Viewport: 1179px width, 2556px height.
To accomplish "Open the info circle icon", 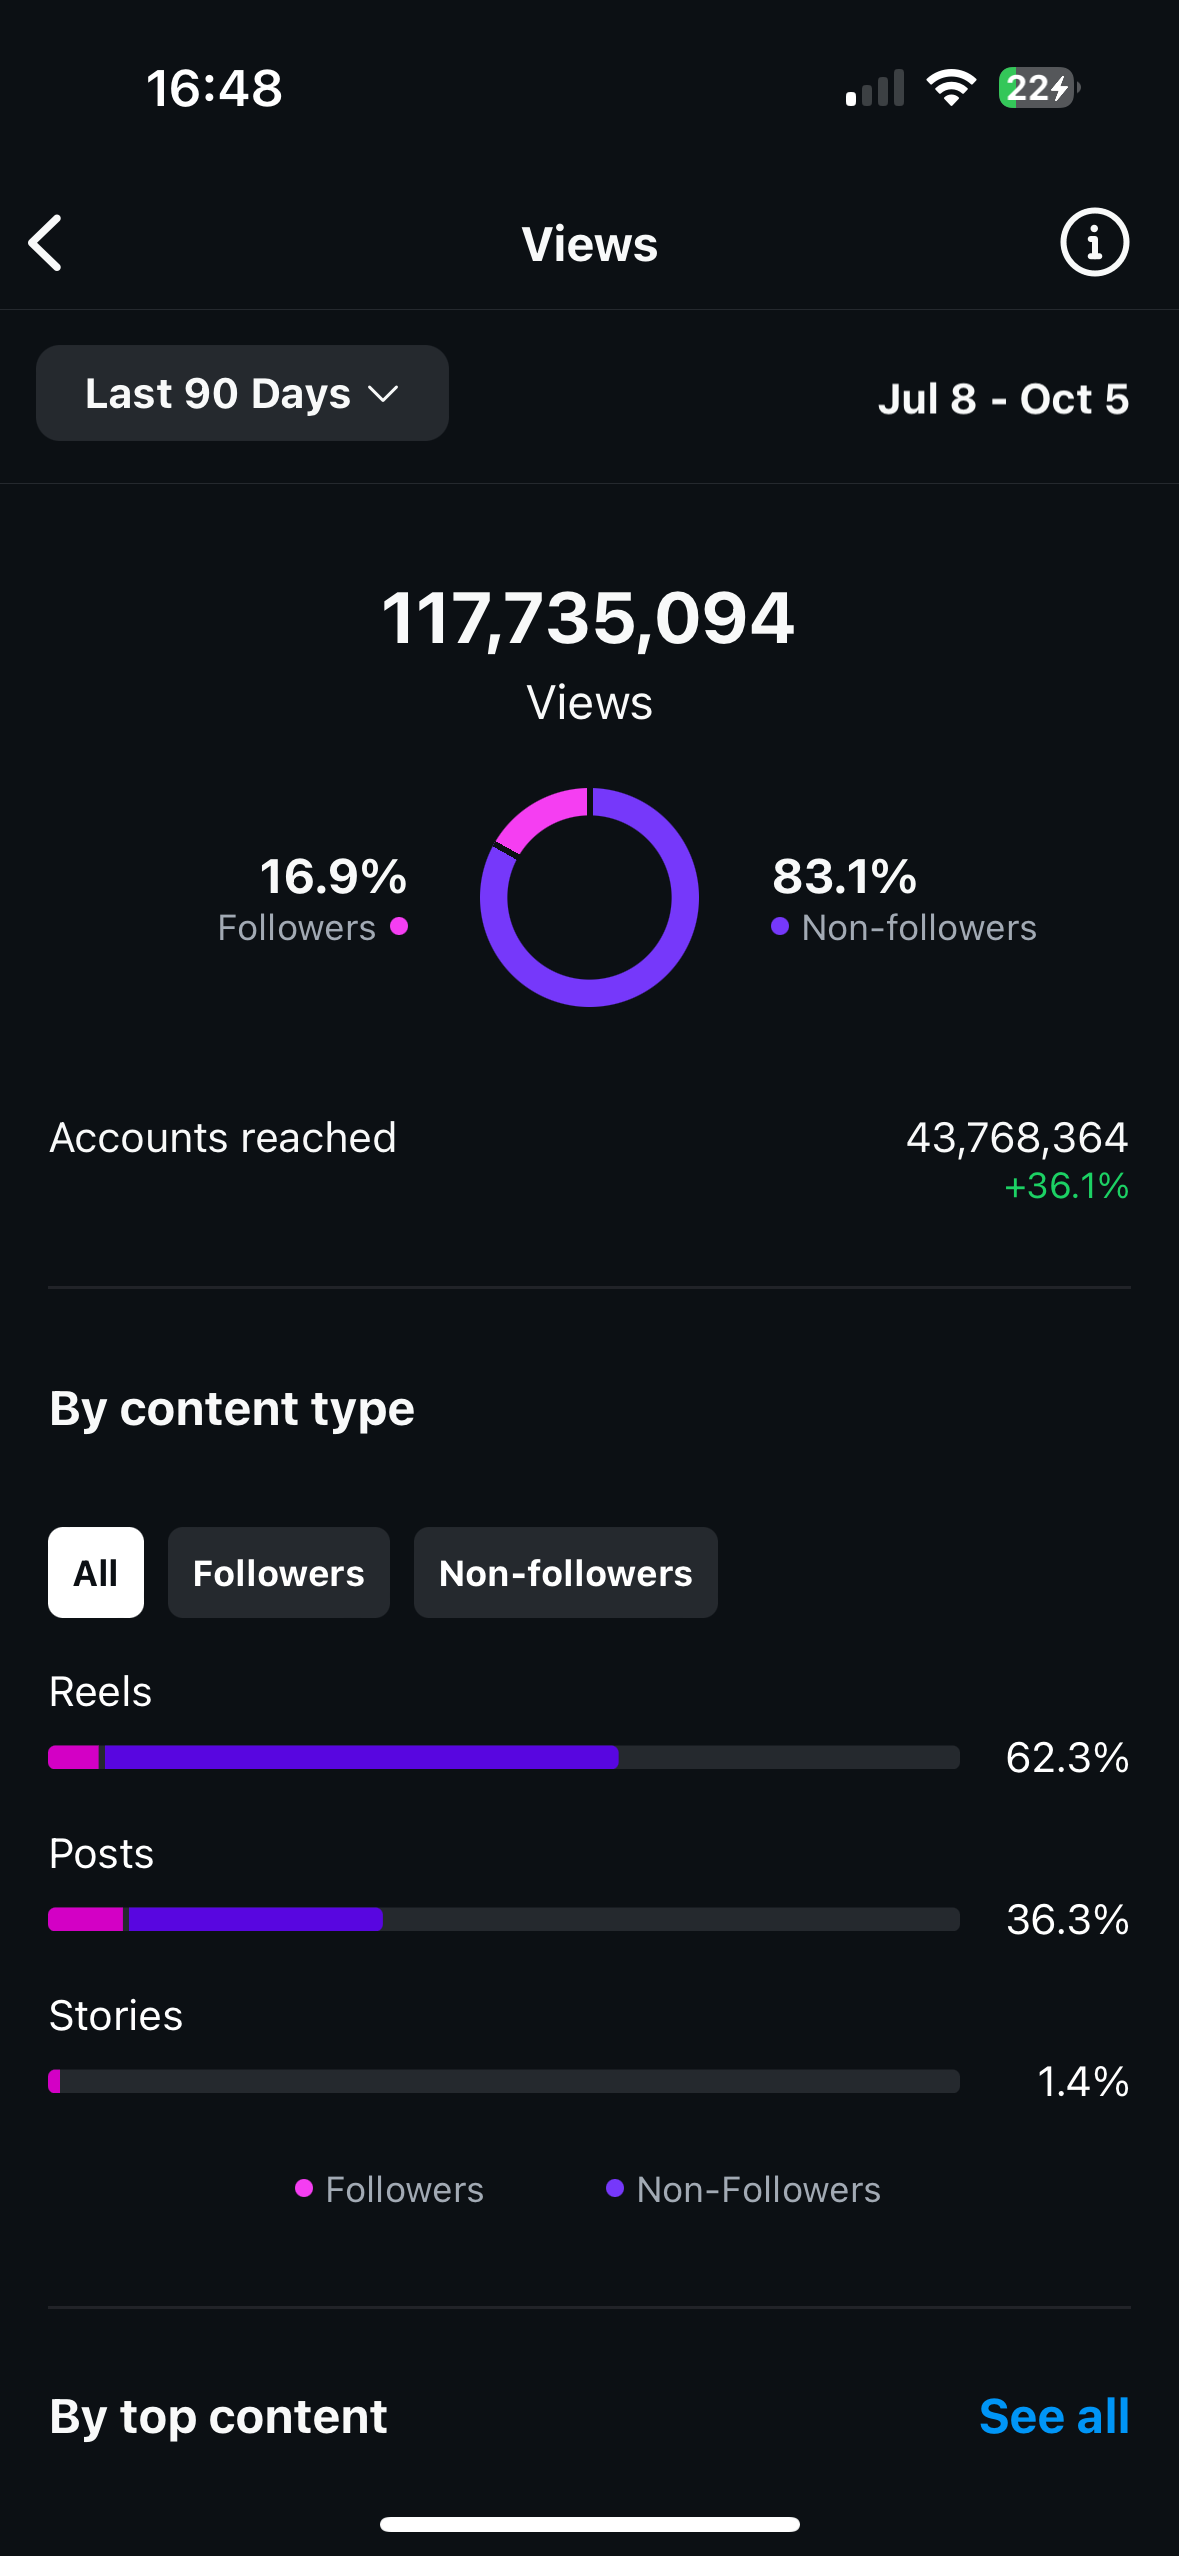I will point(1094,242).
